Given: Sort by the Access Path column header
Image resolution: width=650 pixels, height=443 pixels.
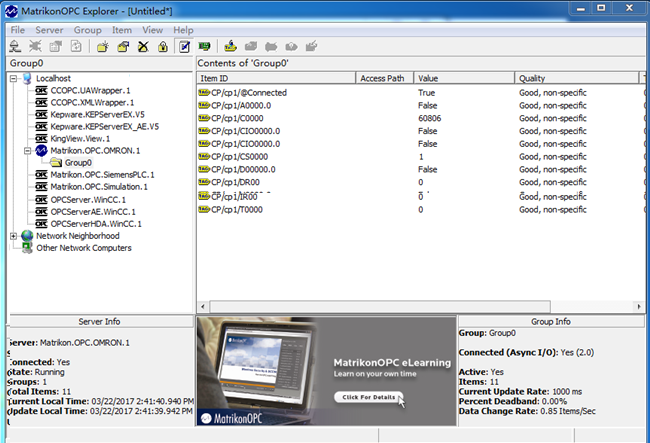Looking at the screenshot, I should 385,78.
